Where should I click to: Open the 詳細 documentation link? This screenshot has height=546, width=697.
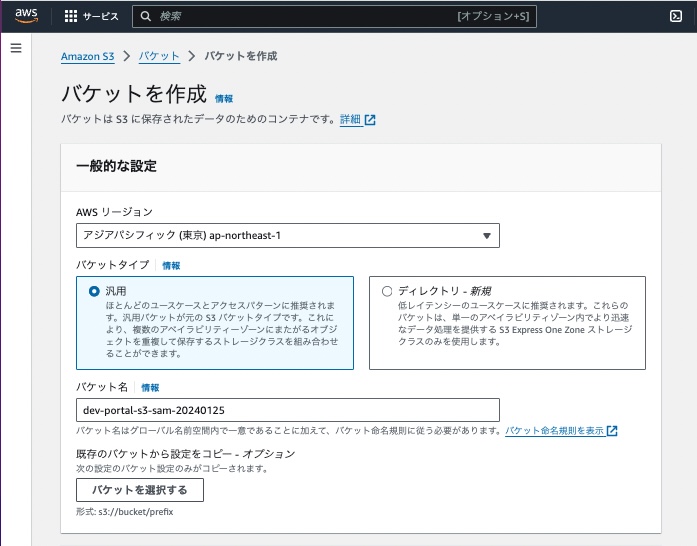(x=350, y=119)
